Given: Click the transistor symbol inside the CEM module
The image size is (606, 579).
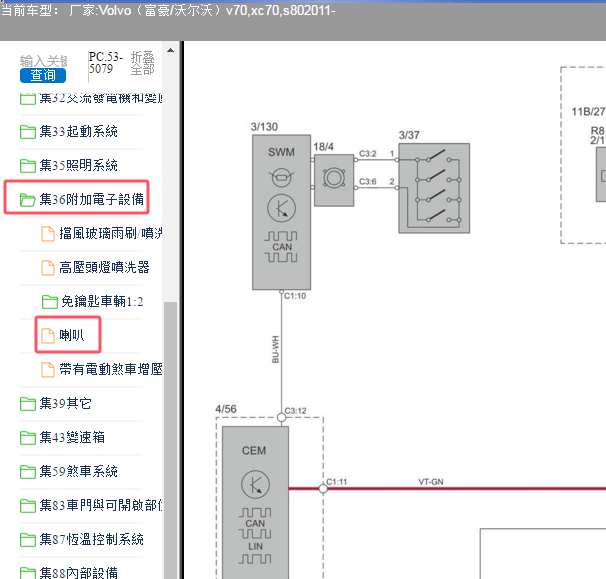Looking at the screenshot, I should [x=255, y=484].
